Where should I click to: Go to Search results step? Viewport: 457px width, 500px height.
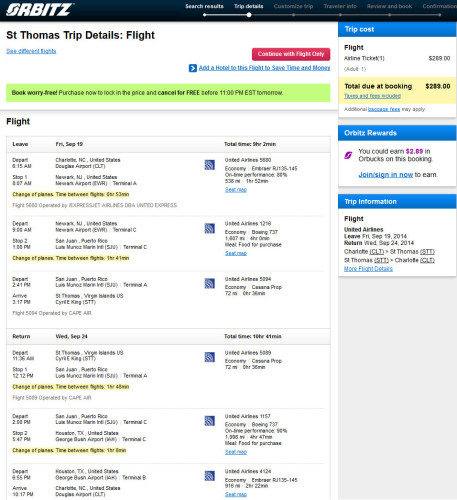(x=204, y=6)
